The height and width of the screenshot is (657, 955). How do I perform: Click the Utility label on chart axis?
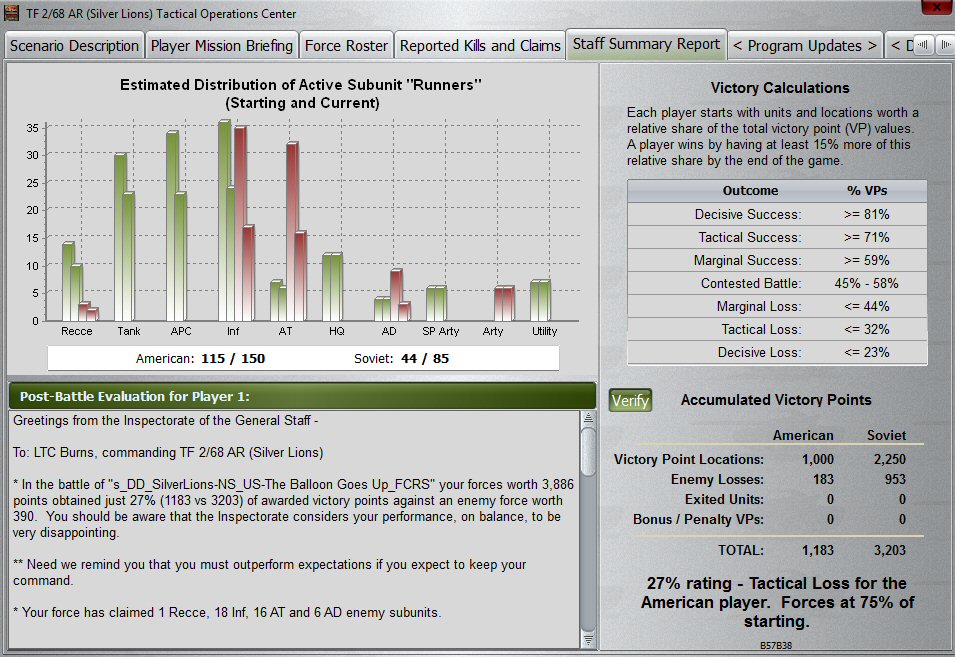pos(544,331)
